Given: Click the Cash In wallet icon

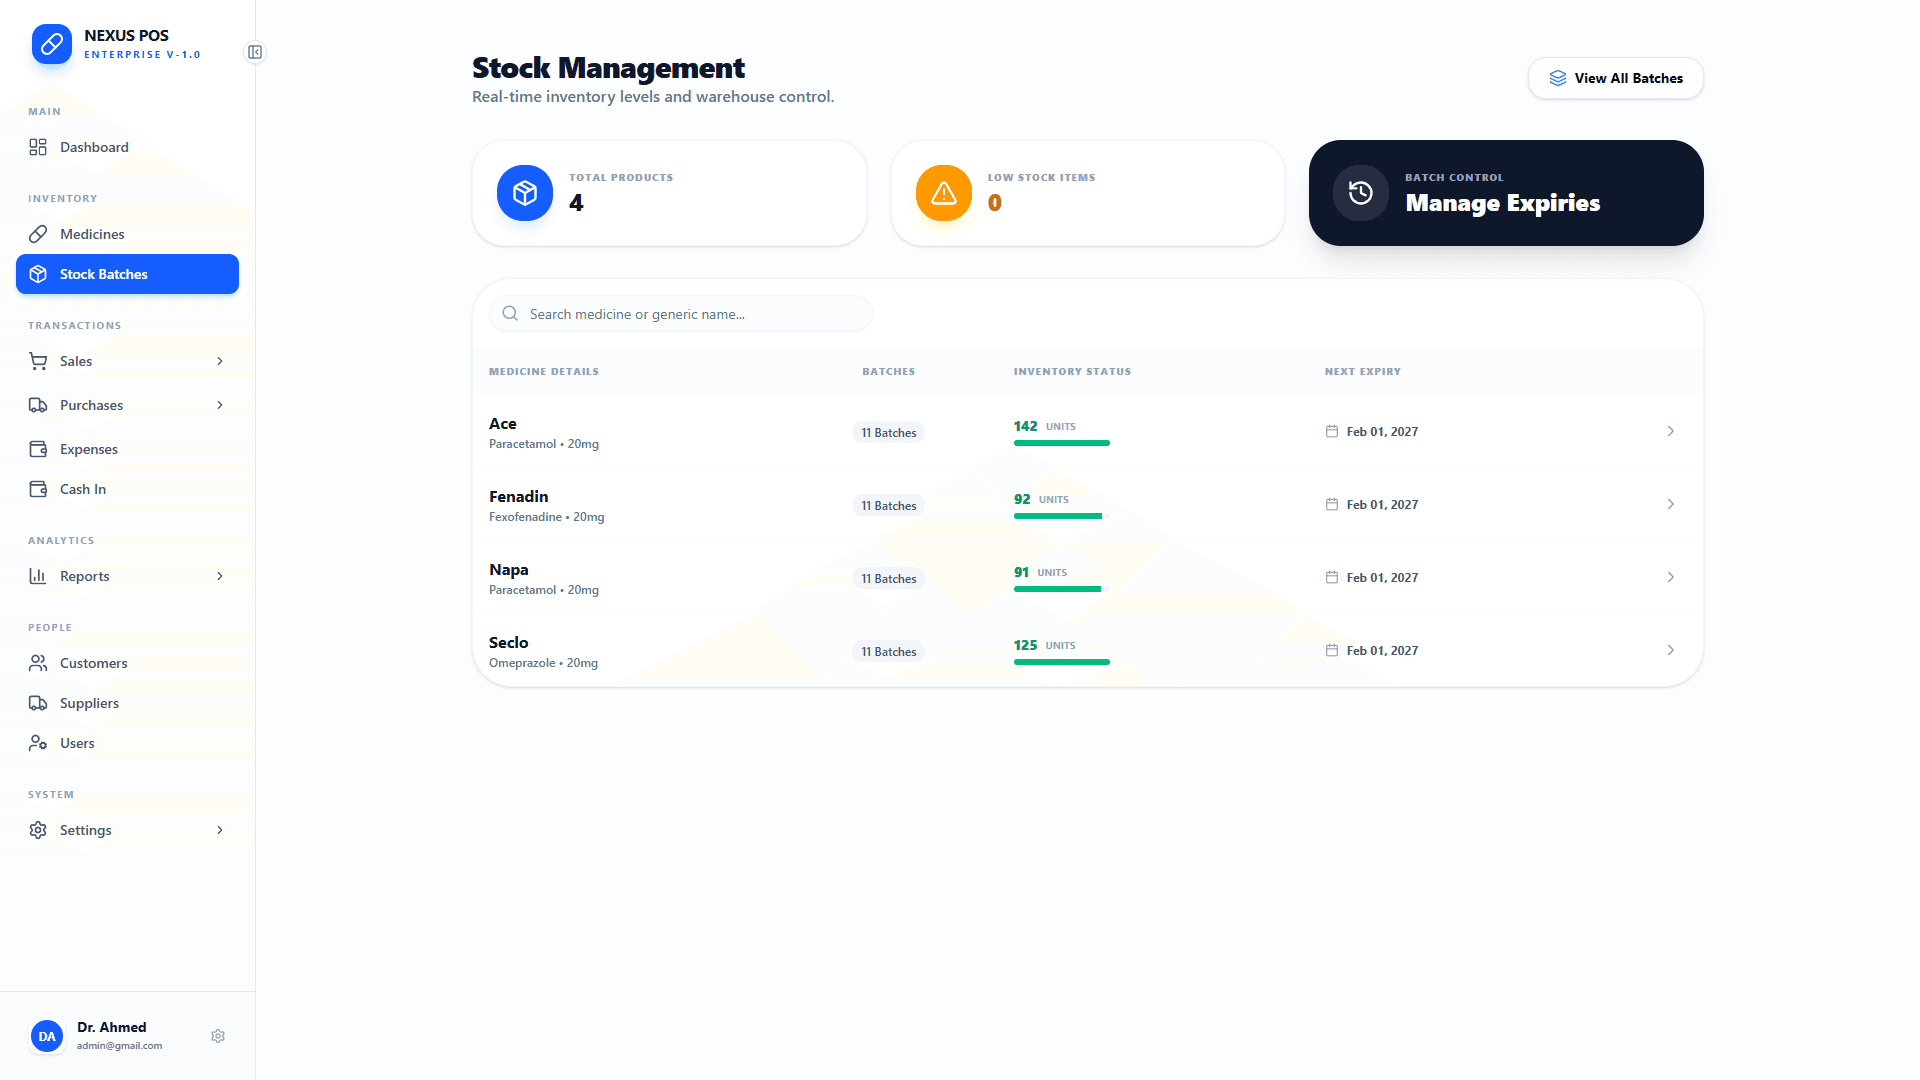Looking at the screenshot, I should click(x=38, y=489).
